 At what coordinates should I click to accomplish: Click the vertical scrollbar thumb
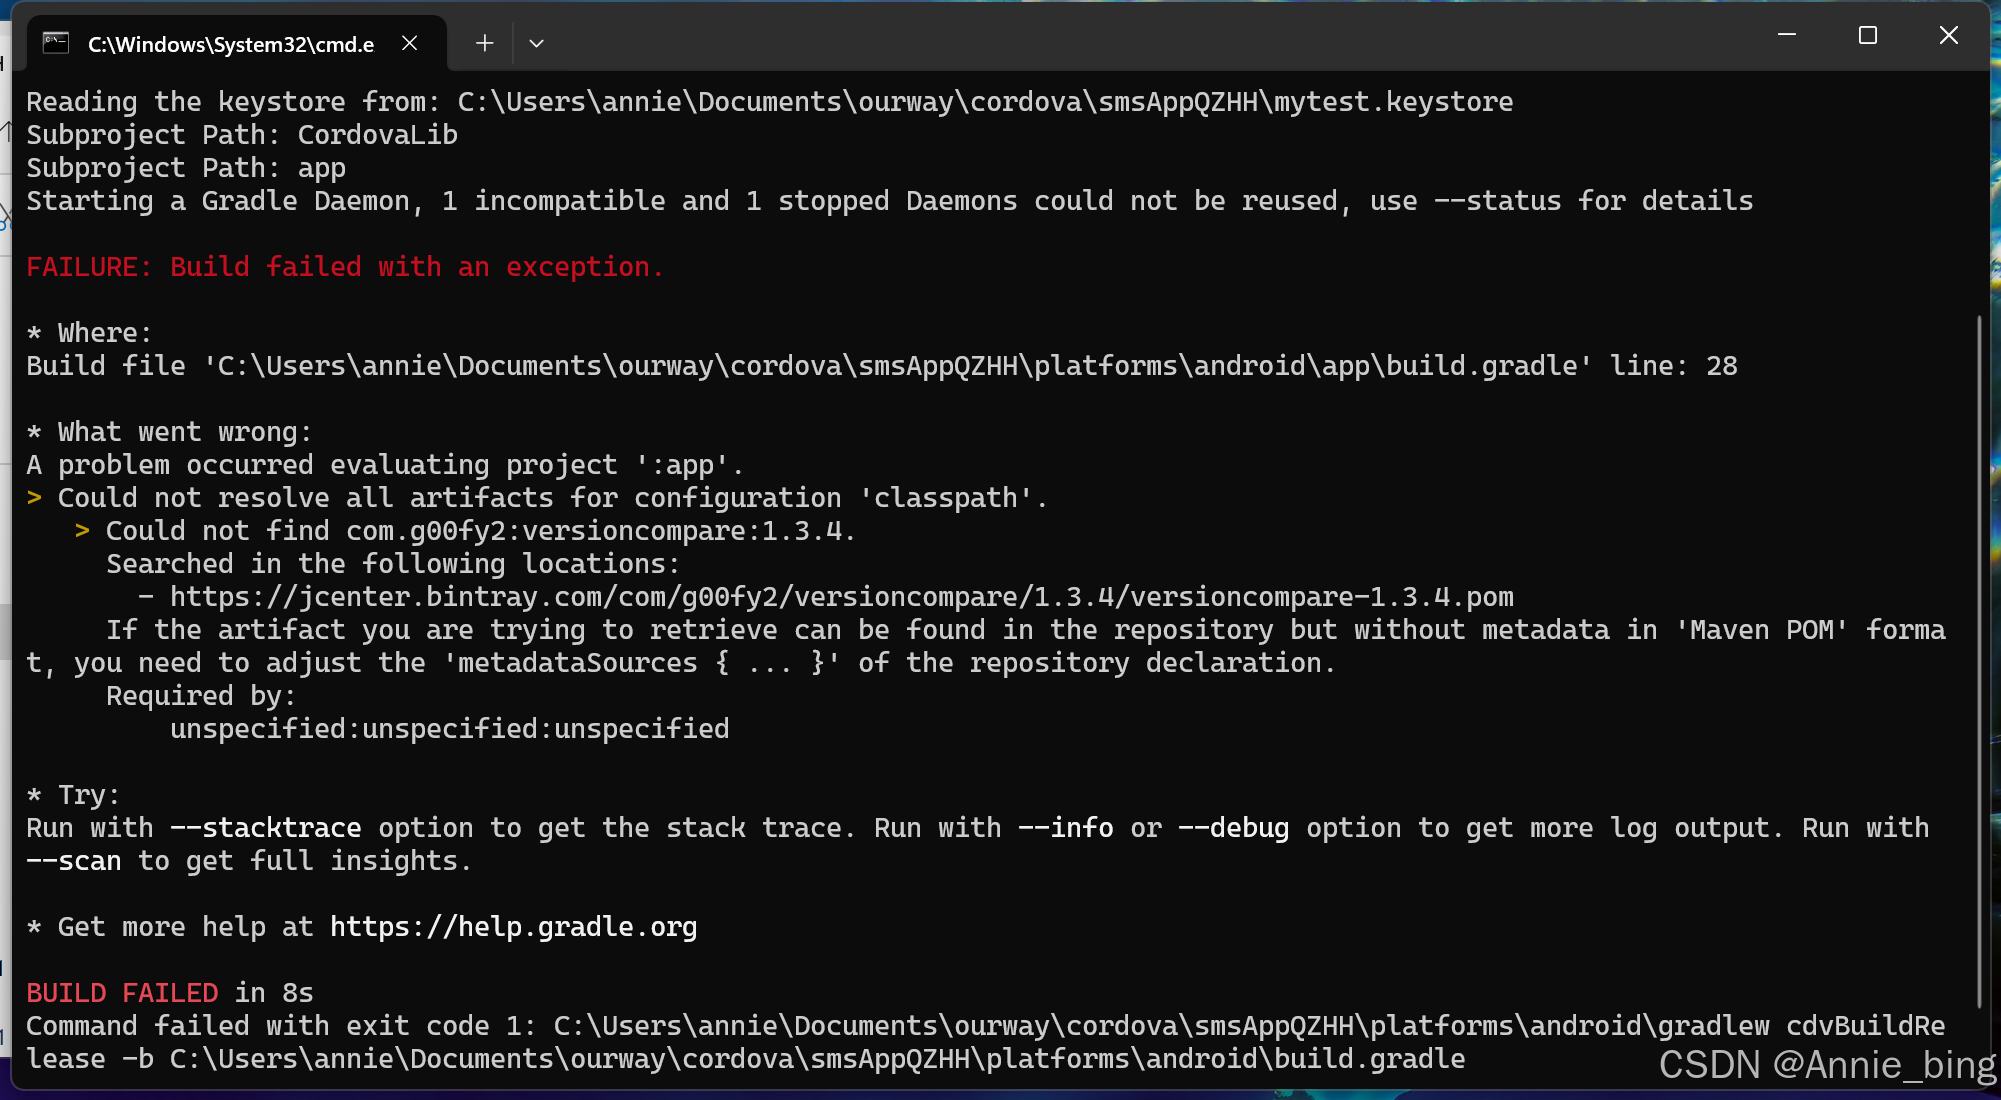click(x=1979, y=660)
